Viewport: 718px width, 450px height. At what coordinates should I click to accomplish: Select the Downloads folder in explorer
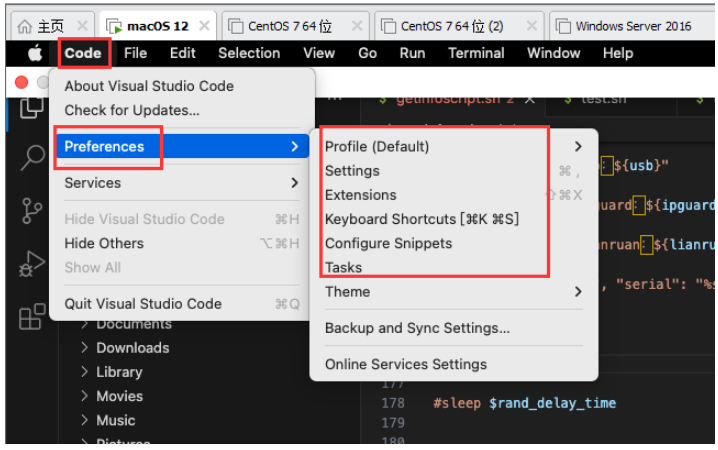(133, 348)
